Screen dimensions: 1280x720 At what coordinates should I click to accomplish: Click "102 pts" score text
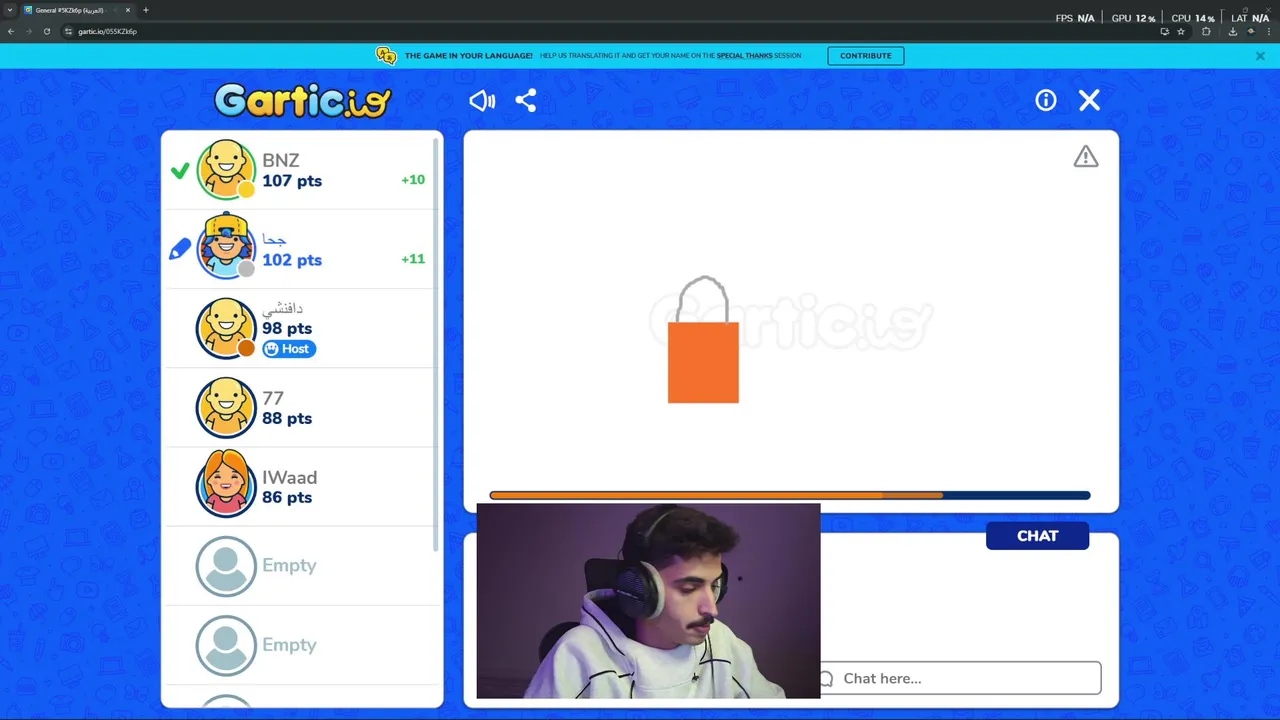(292, 260)
